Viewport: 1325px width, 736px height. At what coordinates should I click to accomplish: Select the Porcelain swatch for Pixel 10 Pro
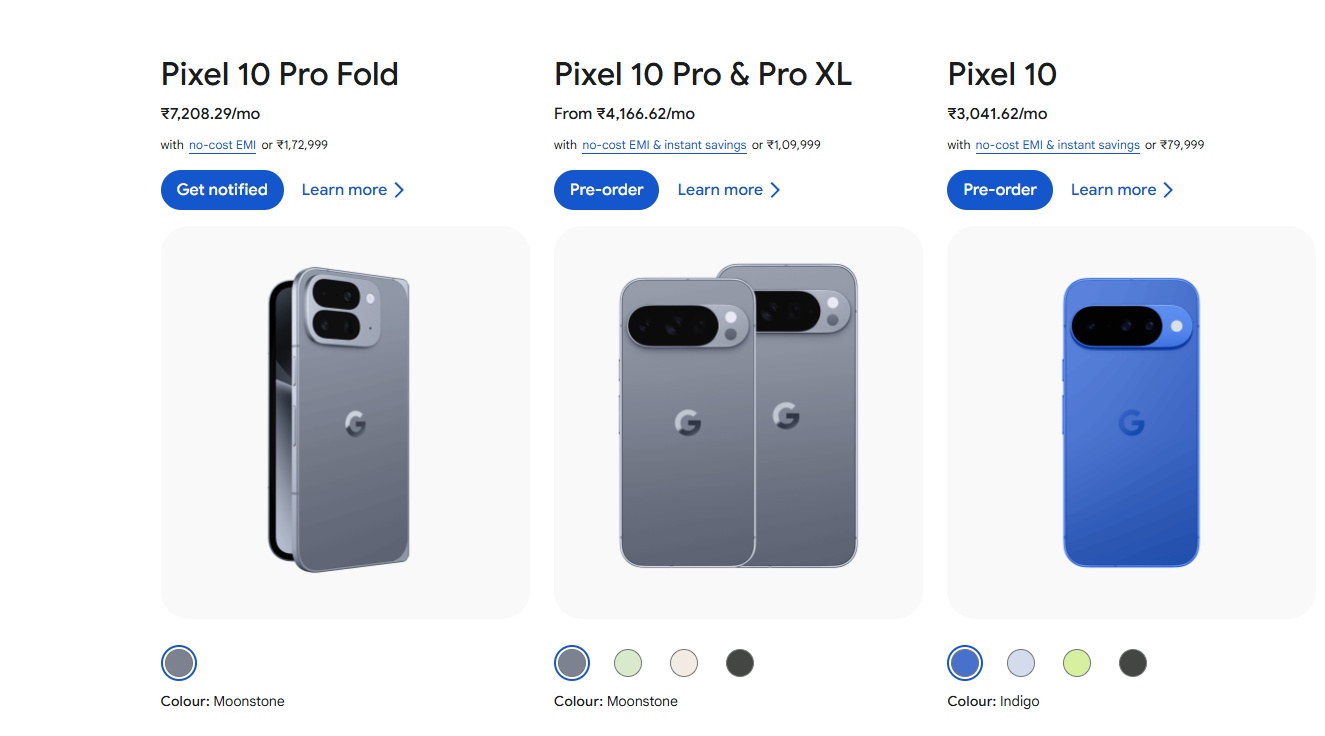(683, 662)
